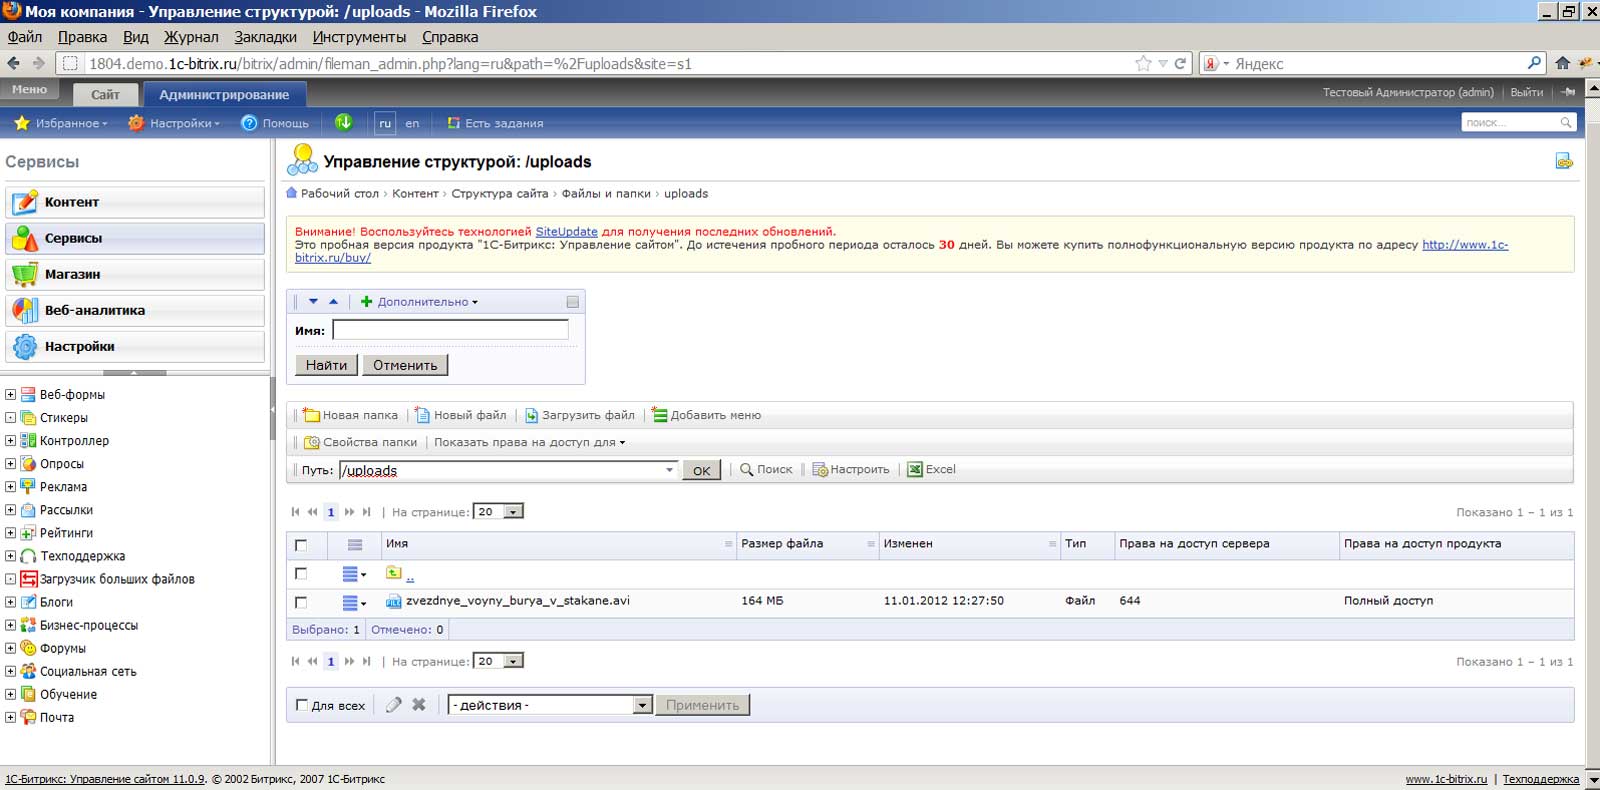Viewport: 1600px width, 790px height.
Task: Open the '- действия -' dropdown
Action: click(550, 705)
